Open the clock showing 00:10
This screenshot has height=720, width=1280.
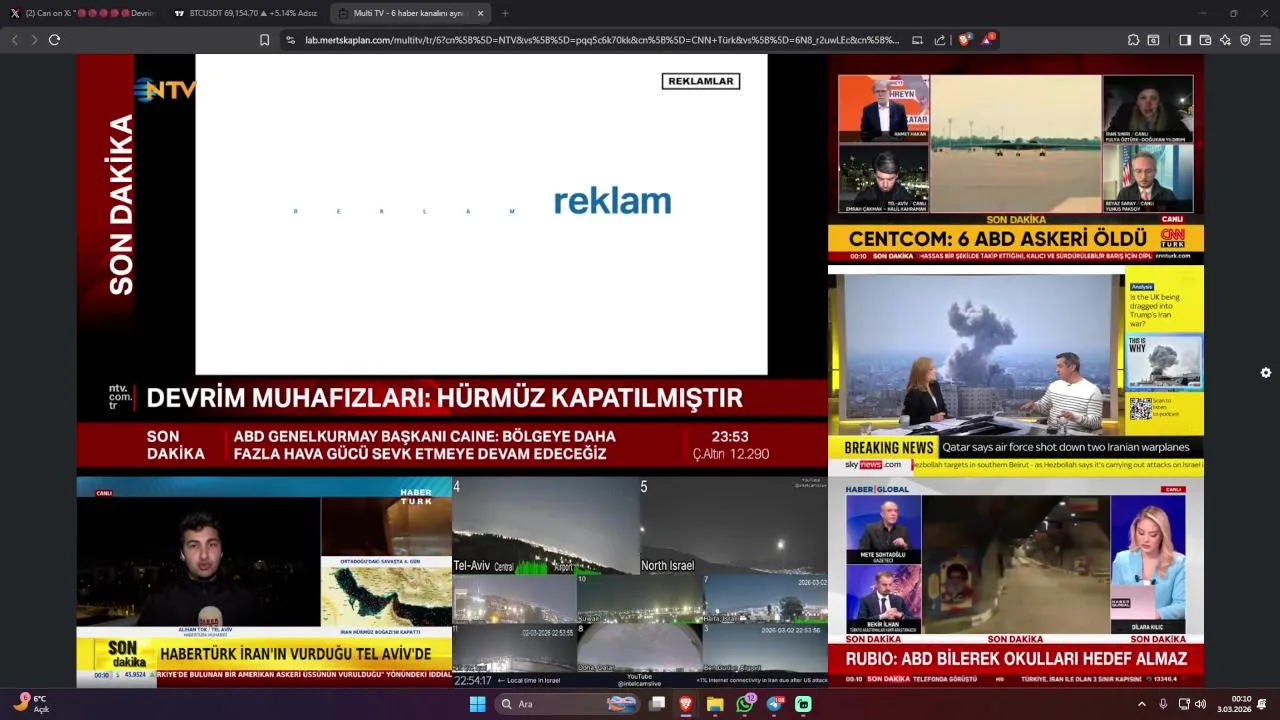(x=1236, y=704)
